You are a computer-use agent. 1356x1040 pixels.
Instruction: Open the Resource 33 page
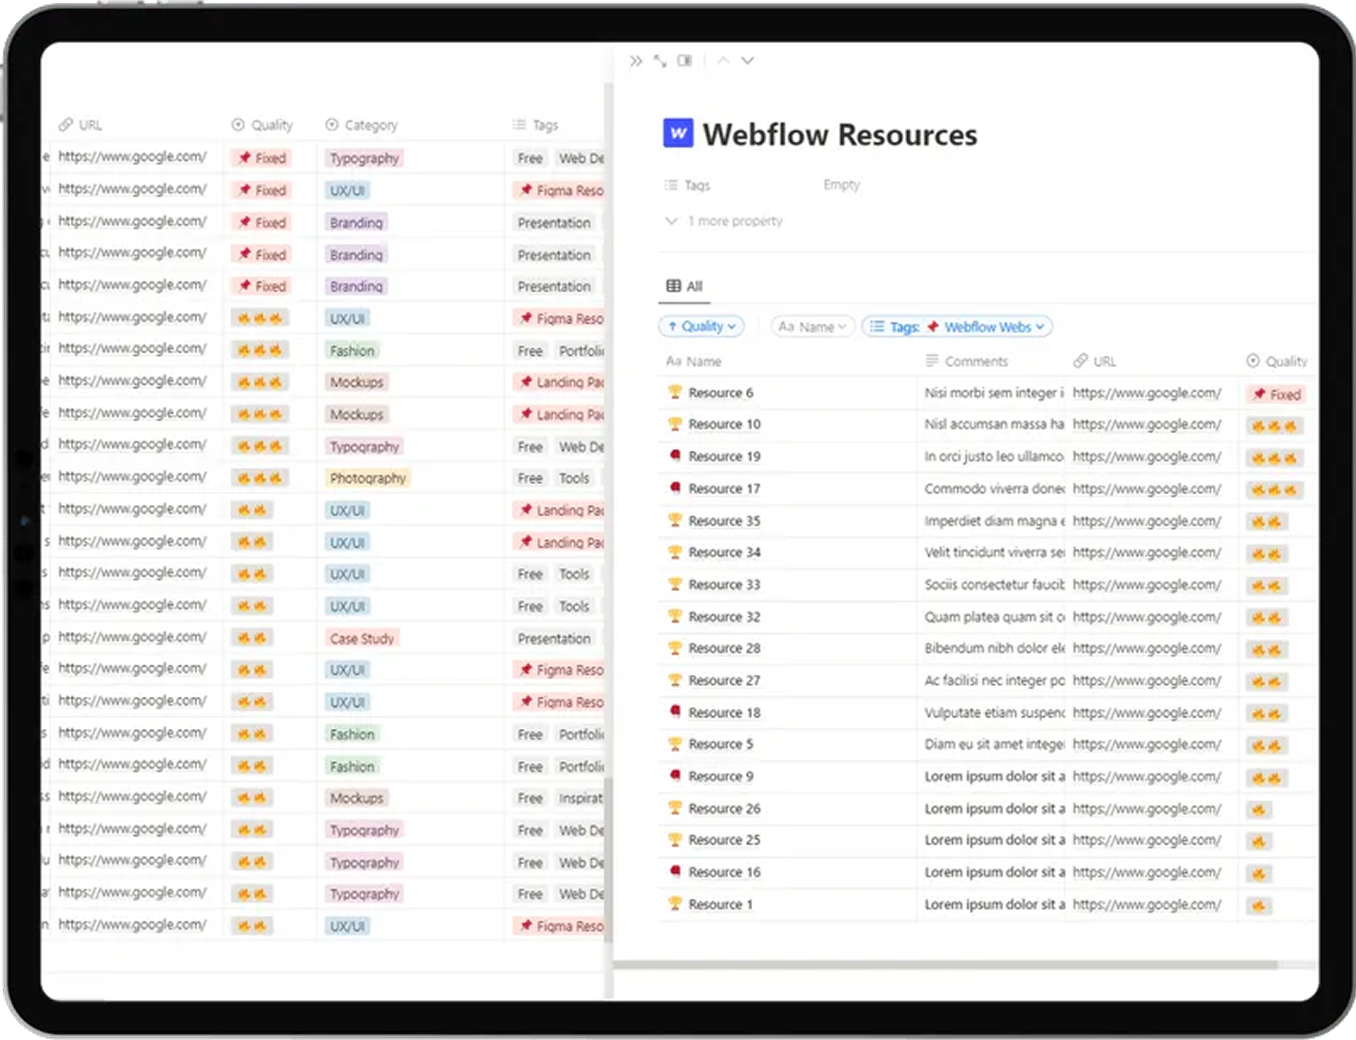coord(724,584)
